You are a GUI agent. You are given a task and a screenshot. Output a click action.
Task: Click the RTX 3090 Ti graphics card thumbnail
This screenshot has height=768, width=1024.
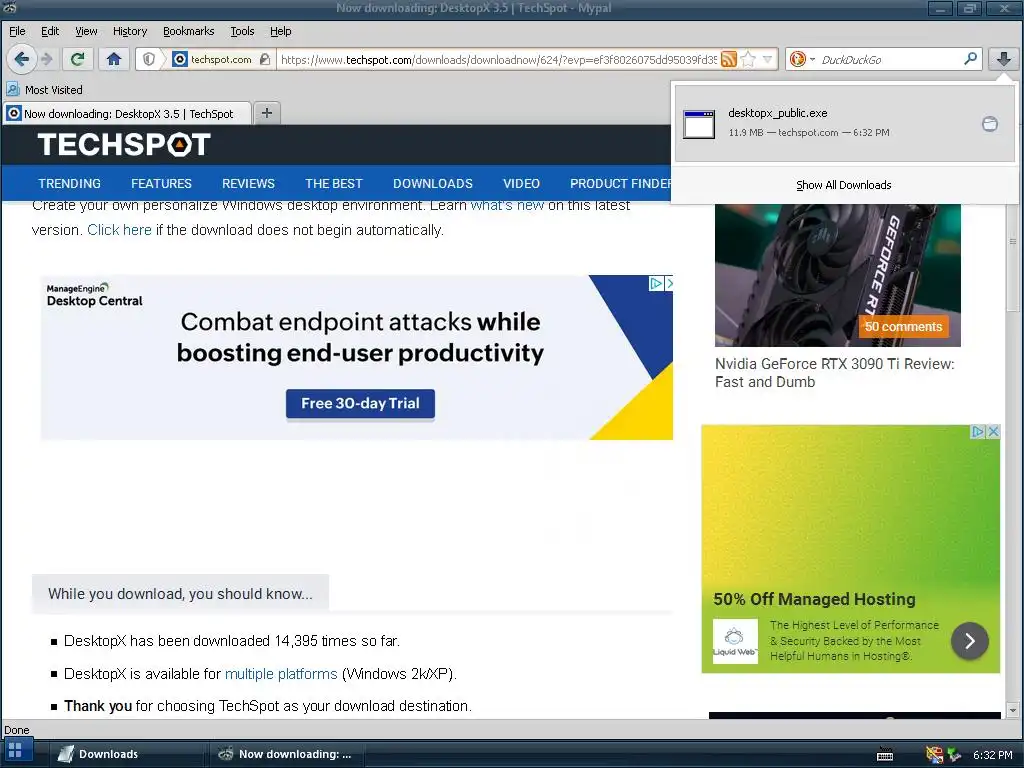point(837,275)
